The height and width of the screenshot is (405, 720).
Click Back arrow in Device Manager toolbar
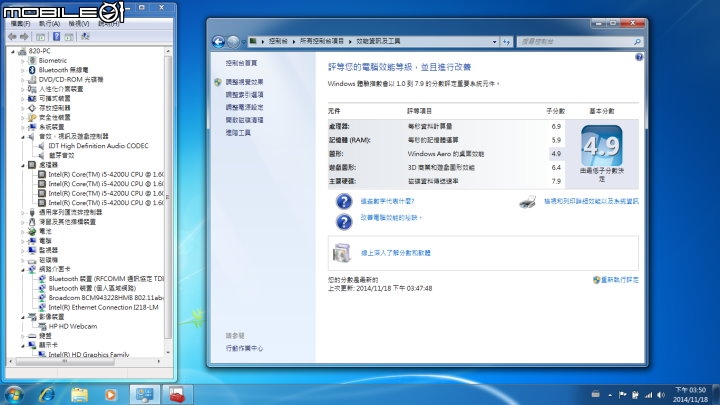click(12, 36)
